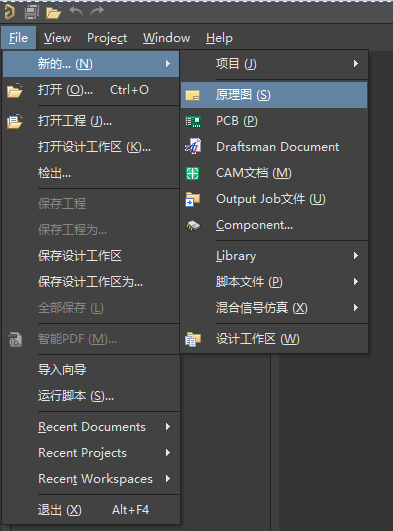Screen dimensions: 393x531
Task: Expand the 新的 submenu arrow
Action: 168,64
